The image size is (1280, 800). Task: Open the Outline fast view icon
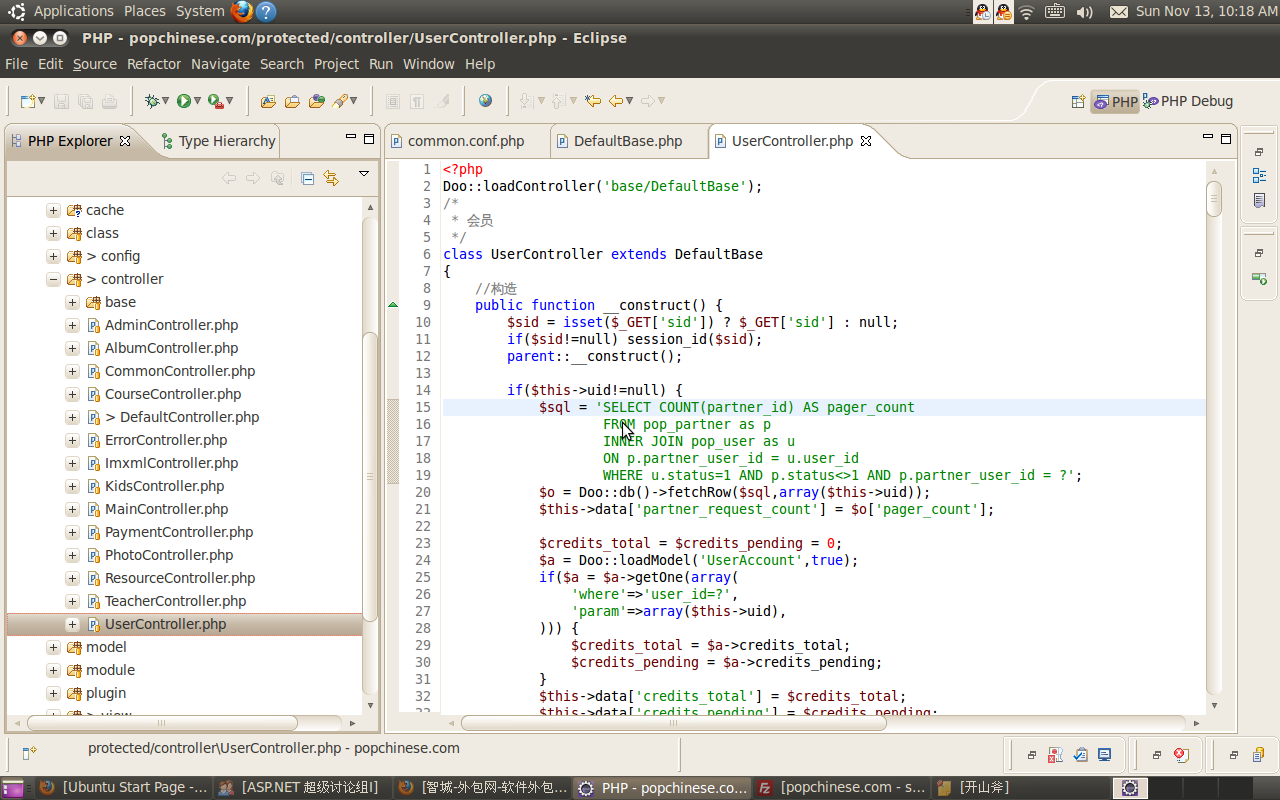pyautogui.click(x=1259, y=175)
